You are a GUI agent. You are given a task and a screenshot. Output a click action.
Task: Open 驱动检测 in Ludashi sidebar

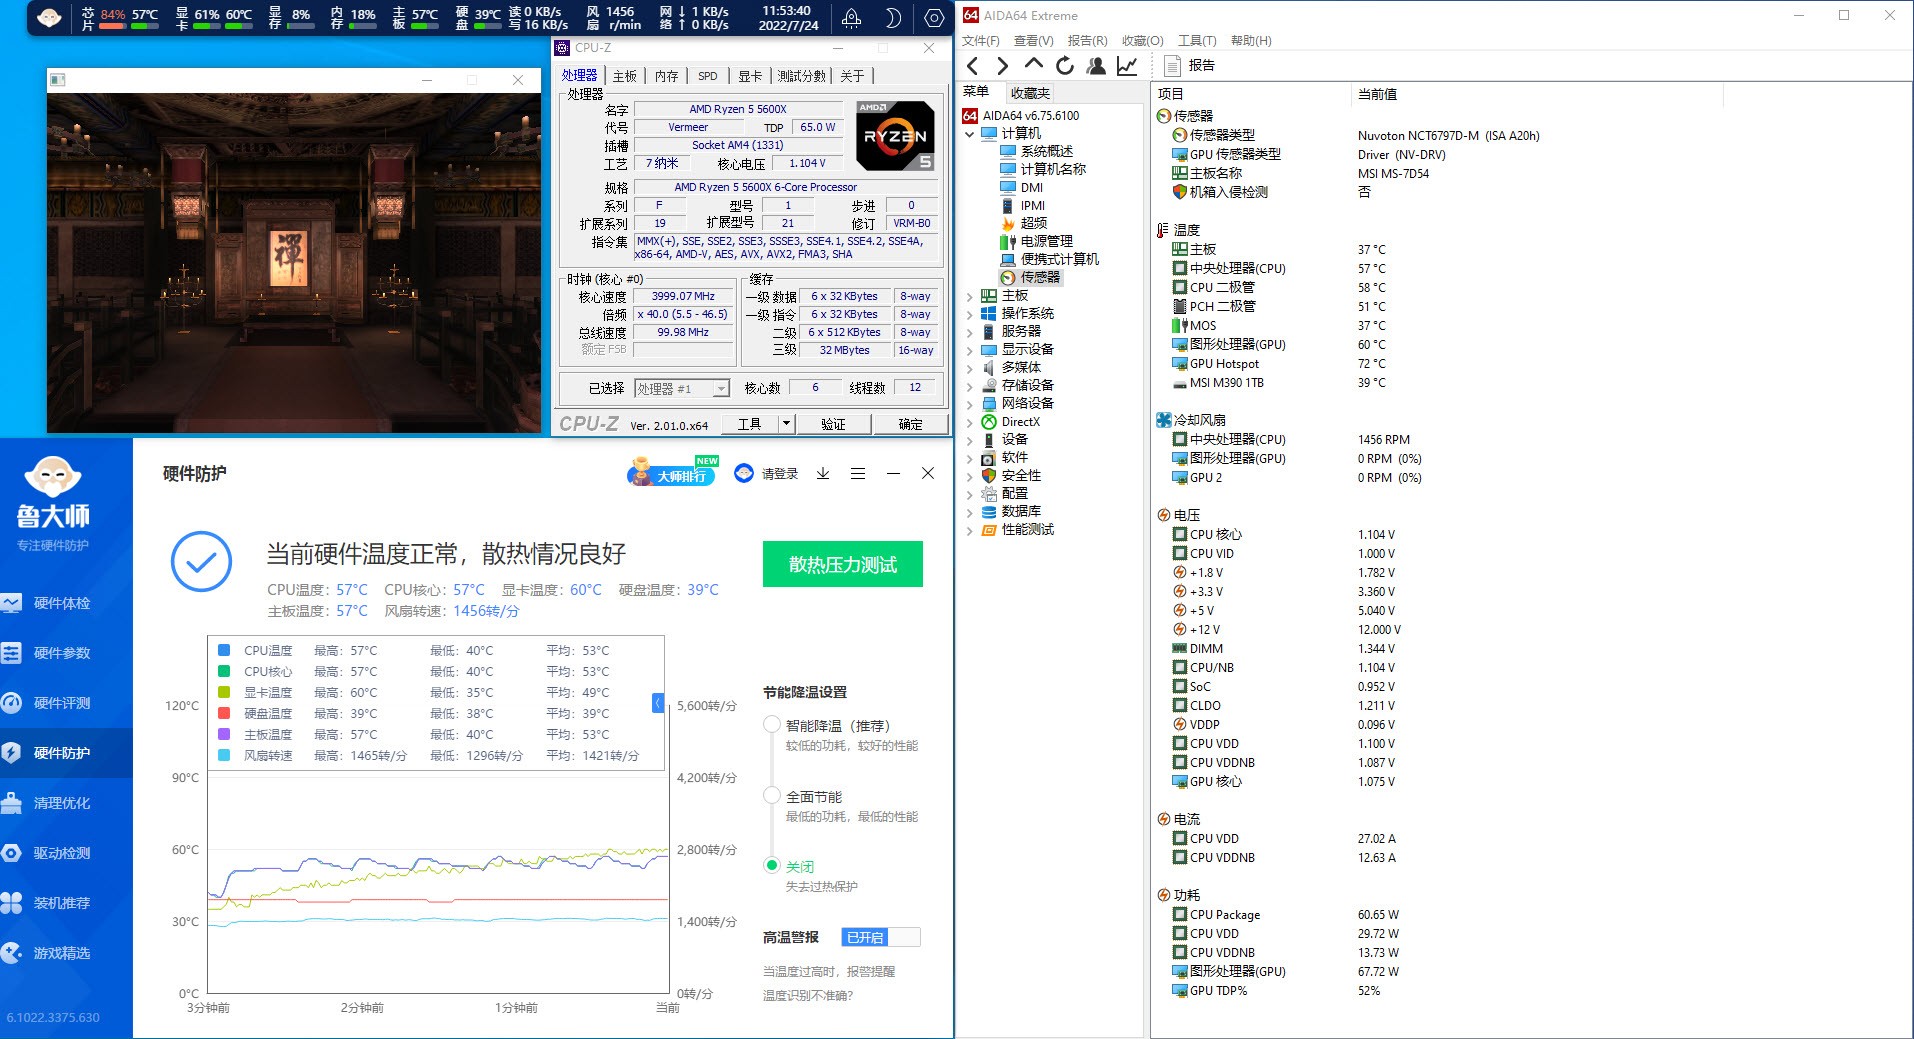66,853
